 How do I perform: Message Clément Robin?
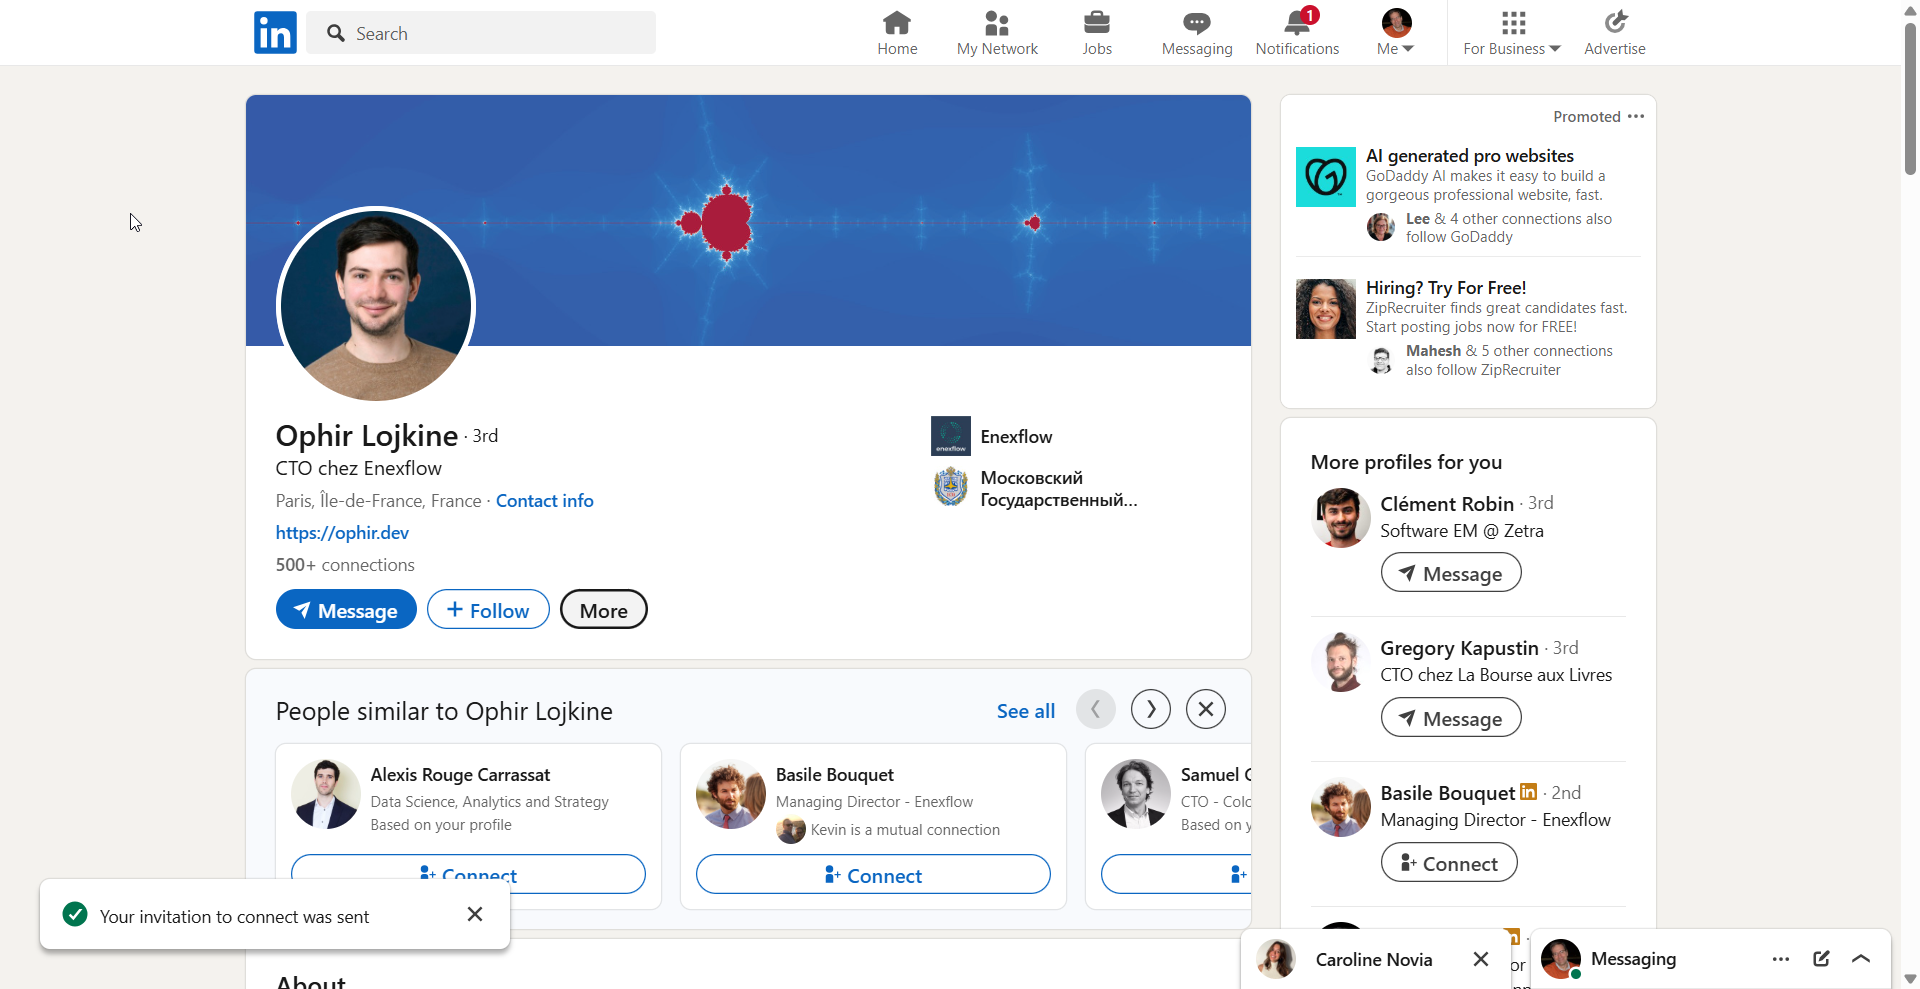point(1451,573)
